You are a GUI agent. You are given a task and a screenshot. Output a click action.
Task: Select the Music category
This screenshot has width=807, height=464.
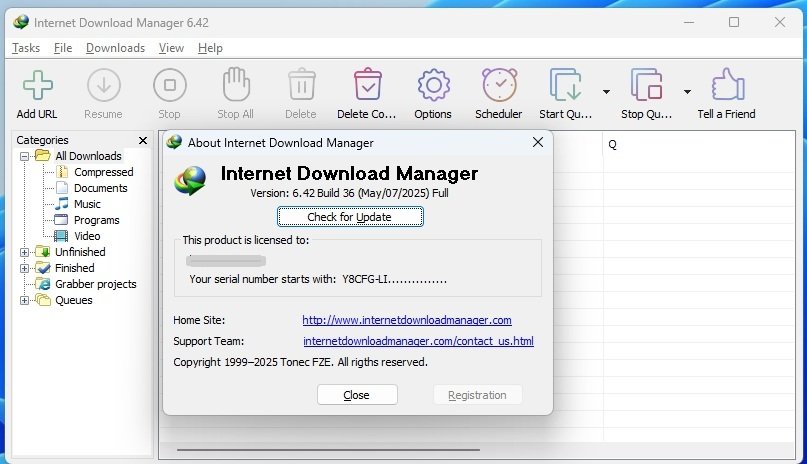pos(87,204)
